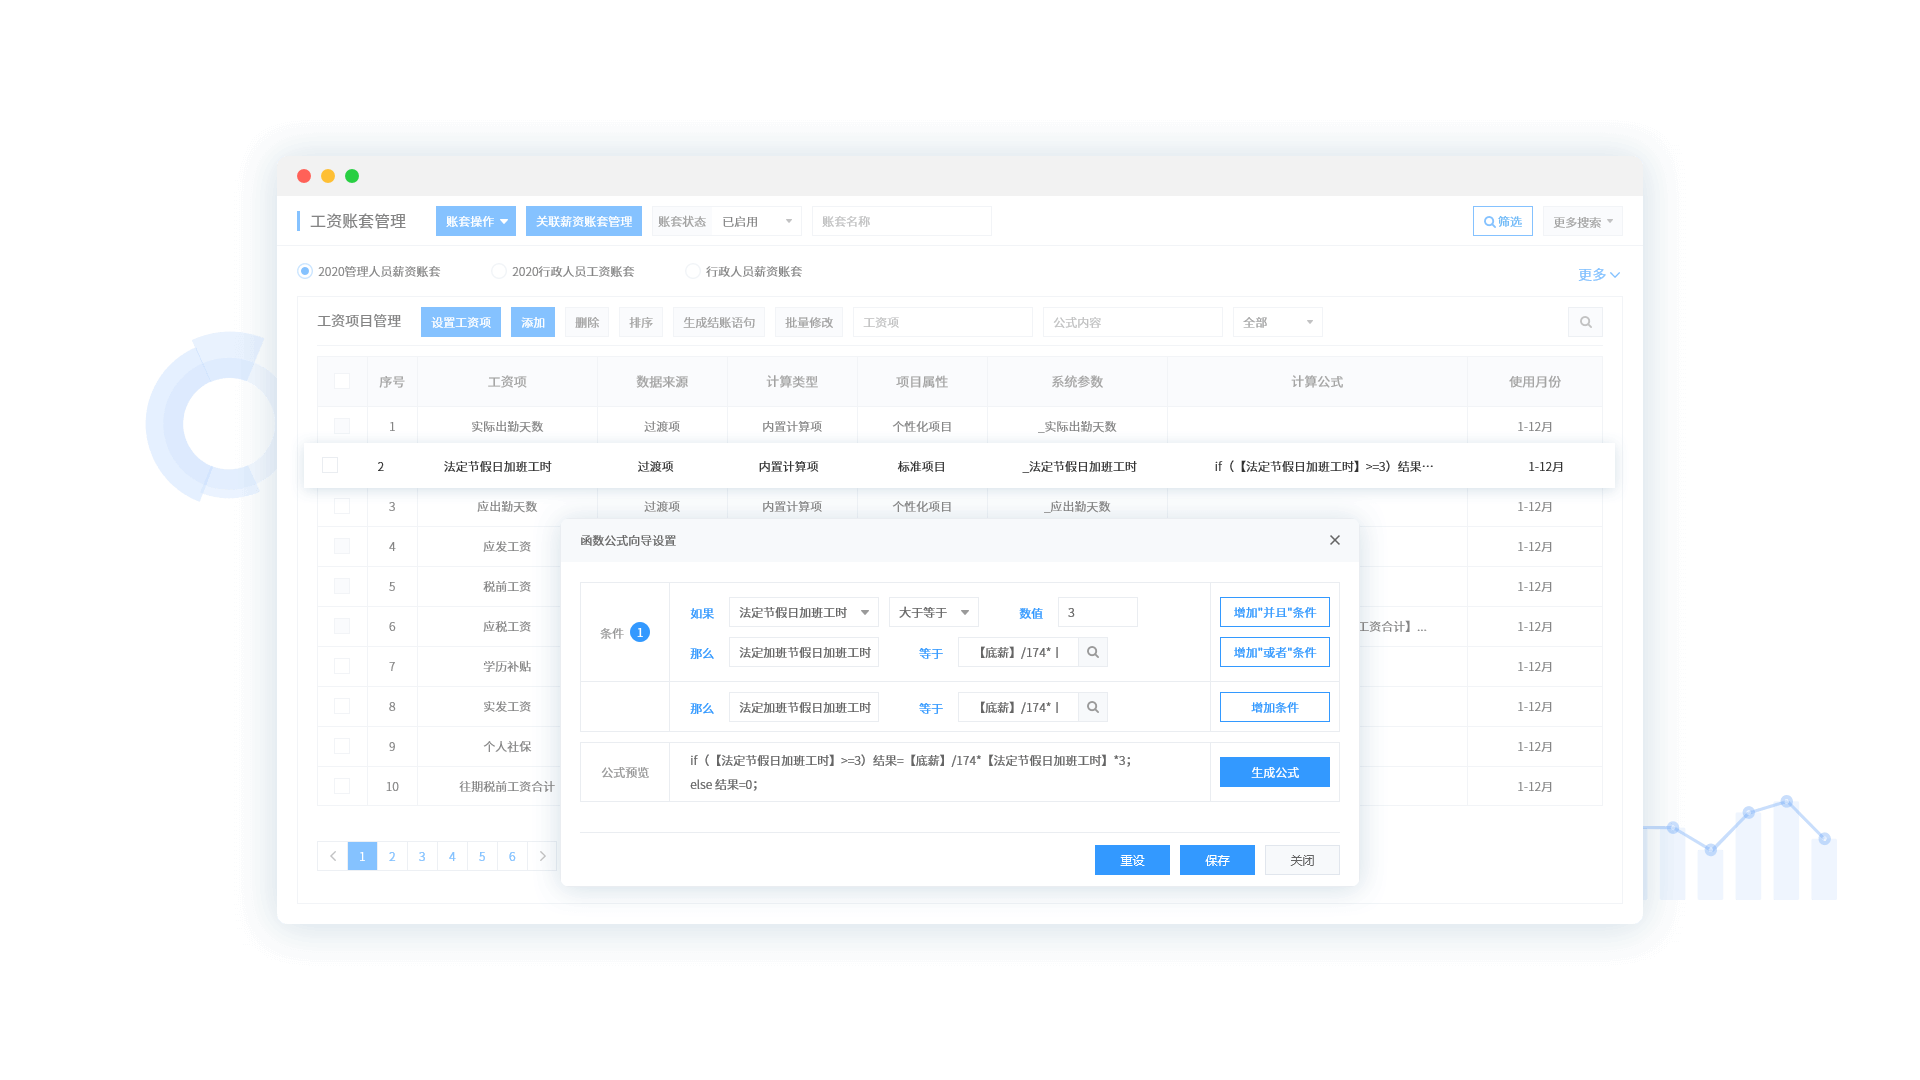Click the green window control dot
This screenshot has height=1080, width=1920.
click(352, 176)
